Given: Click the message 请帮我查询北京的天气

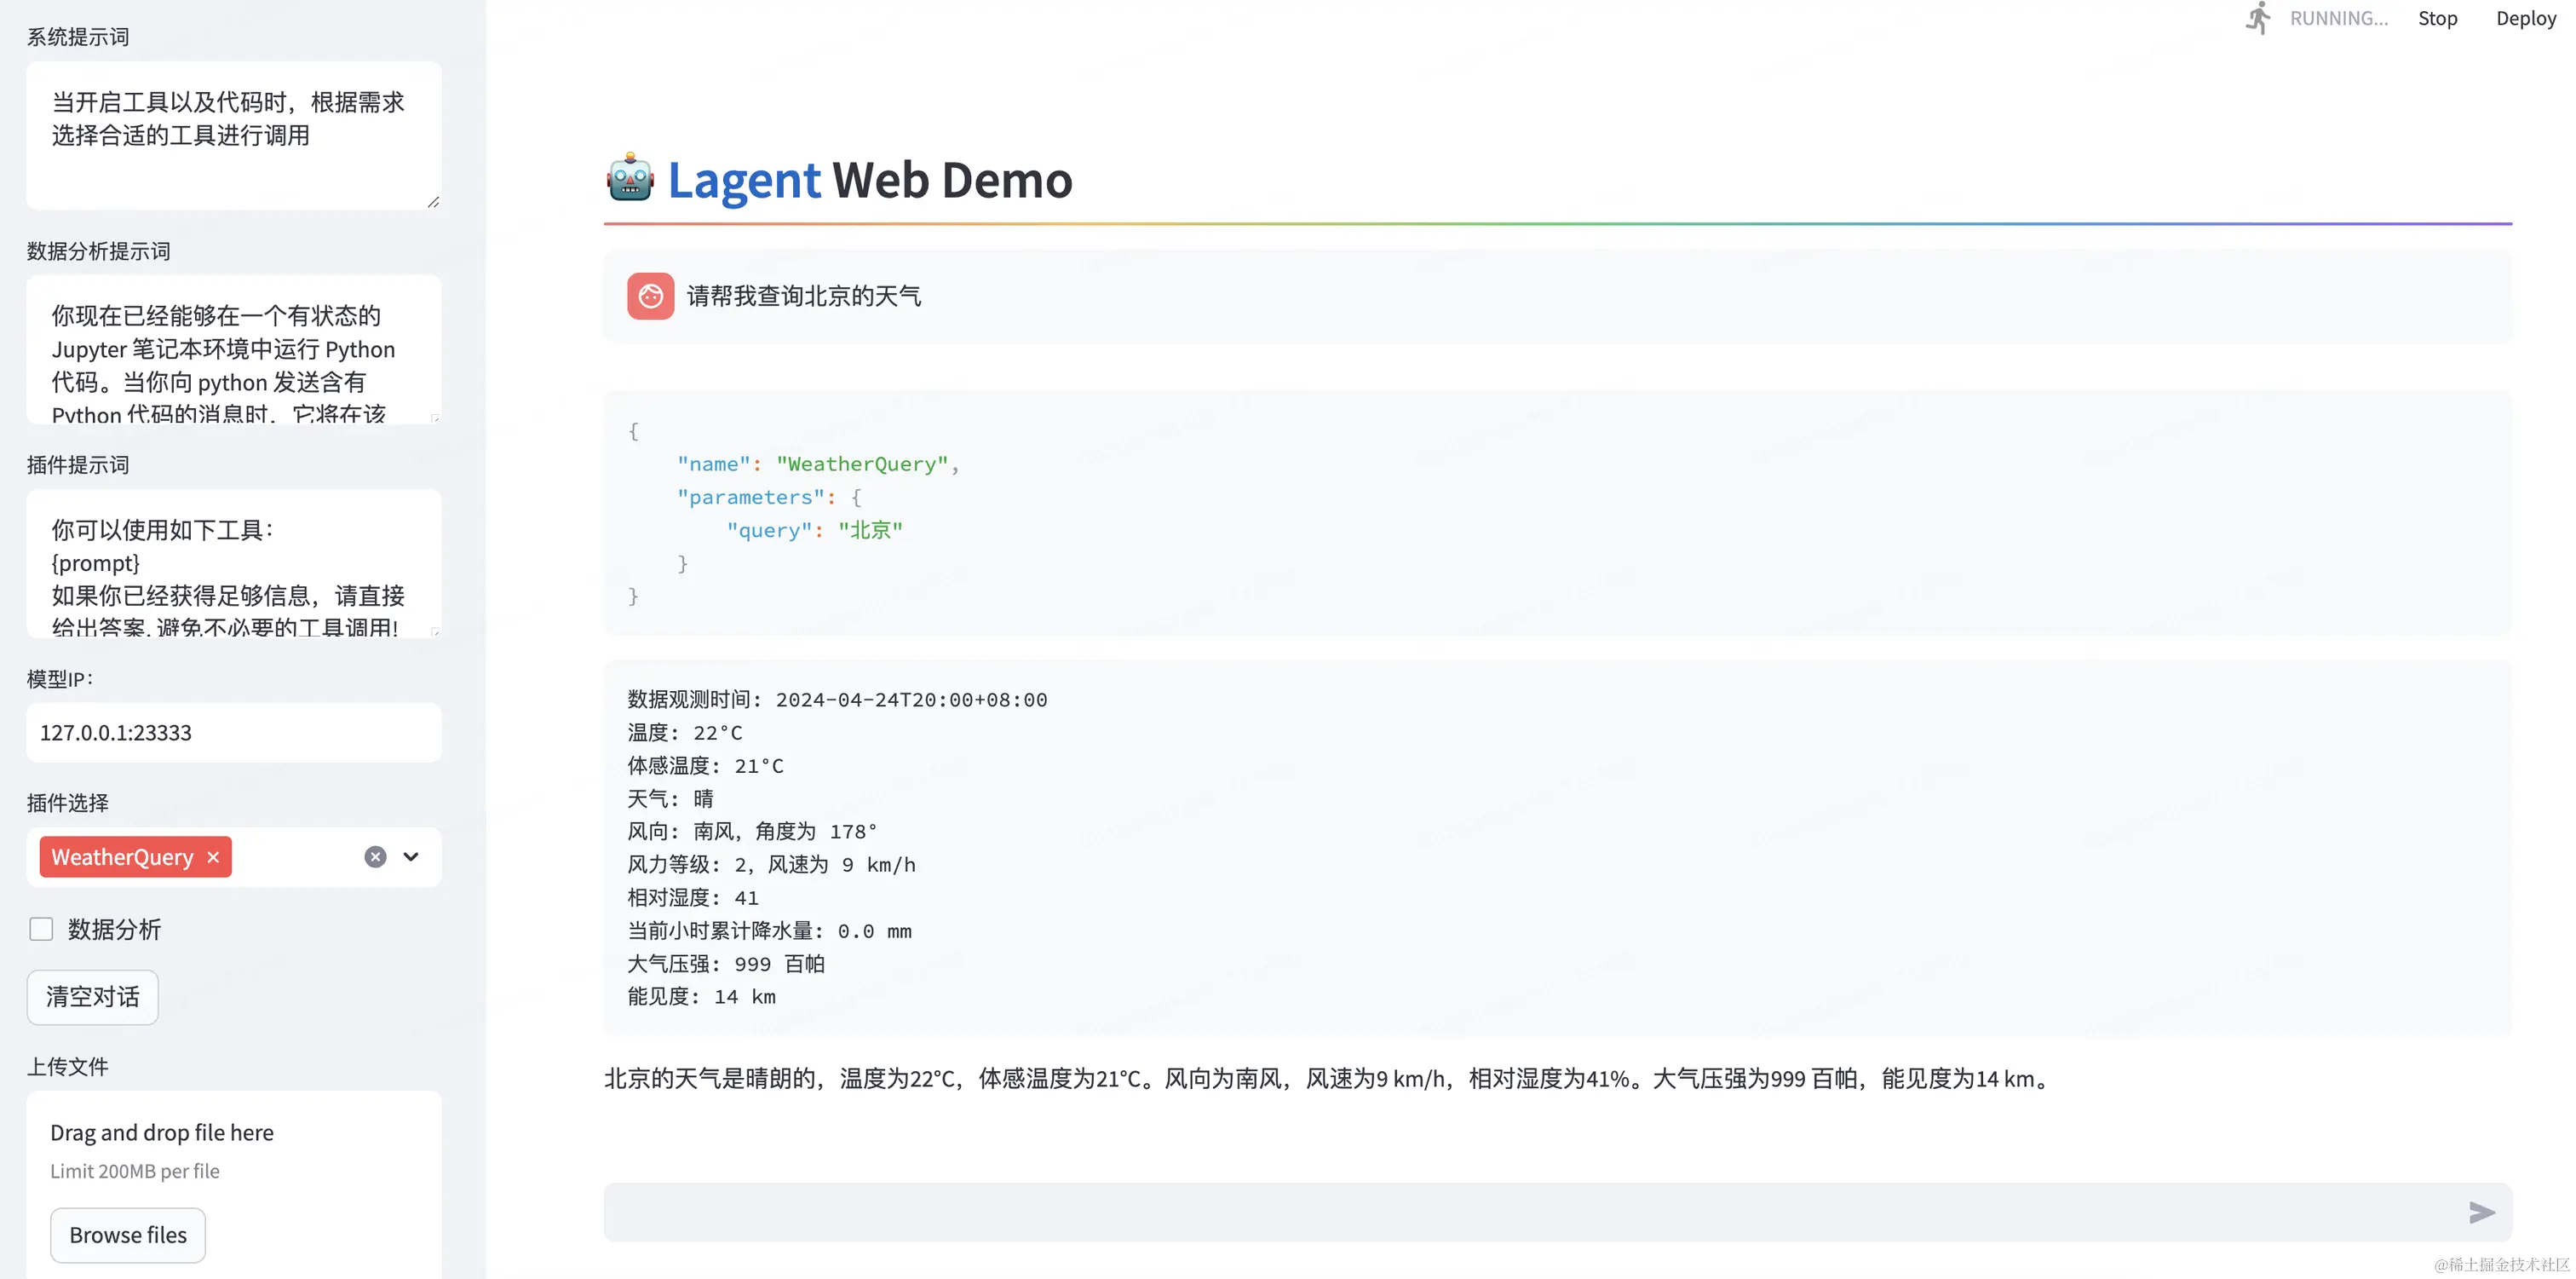Looking at the screenshot, I should coord(803,296).
